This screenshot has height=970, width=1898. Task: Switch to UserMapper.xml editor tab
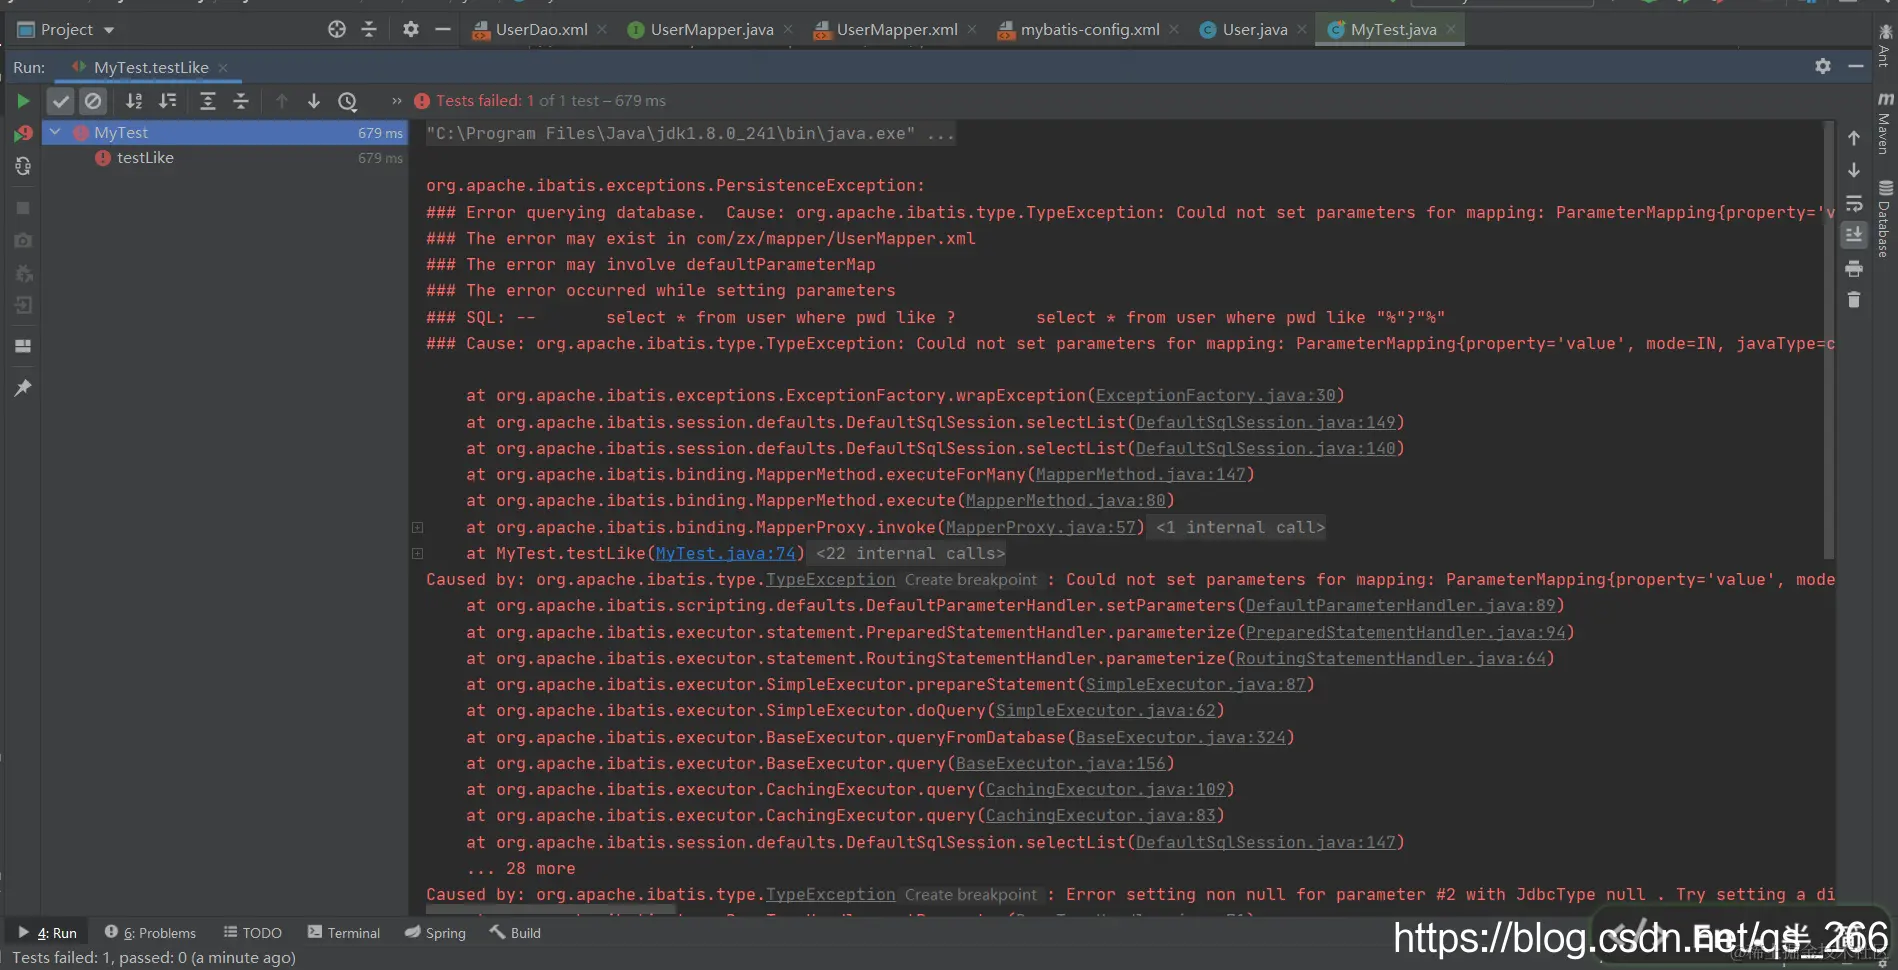[897, 30]
